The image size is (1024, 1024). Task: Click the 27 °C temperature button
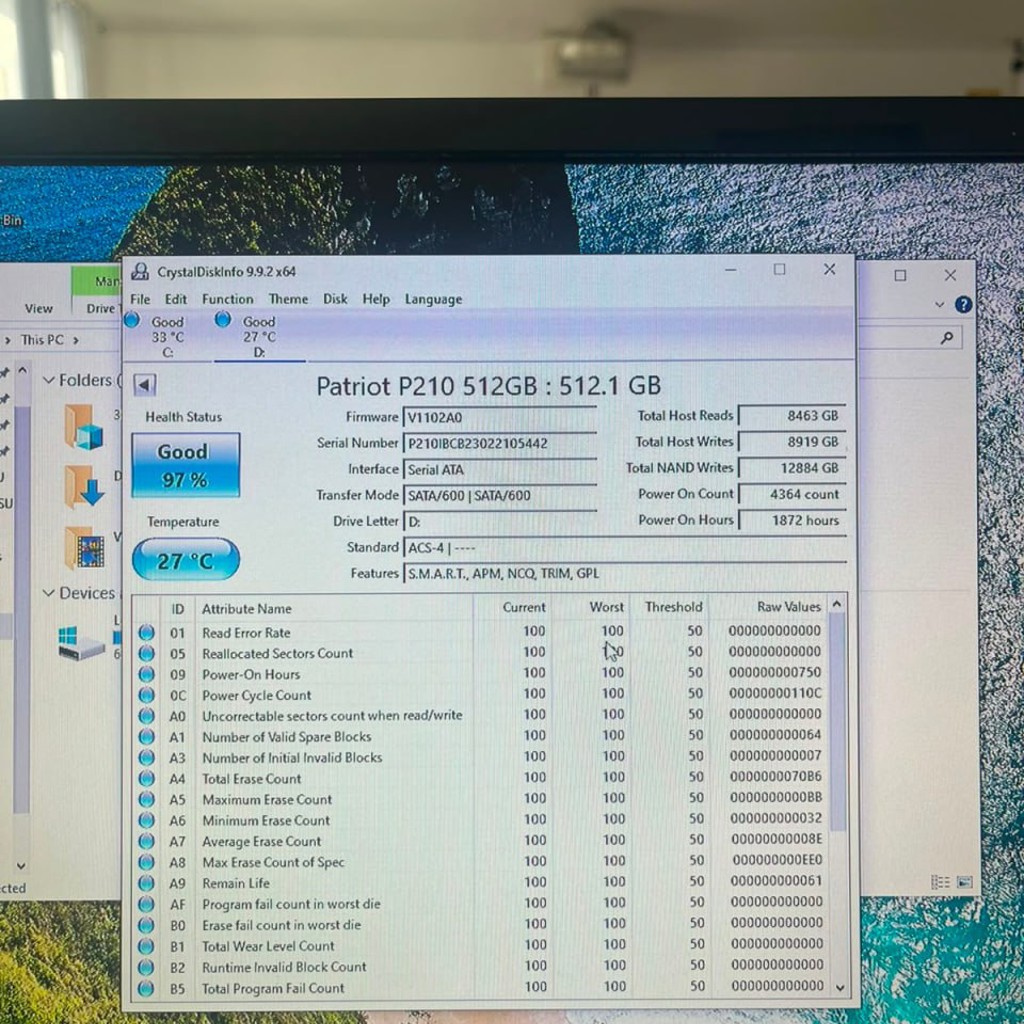click(185, 560)
